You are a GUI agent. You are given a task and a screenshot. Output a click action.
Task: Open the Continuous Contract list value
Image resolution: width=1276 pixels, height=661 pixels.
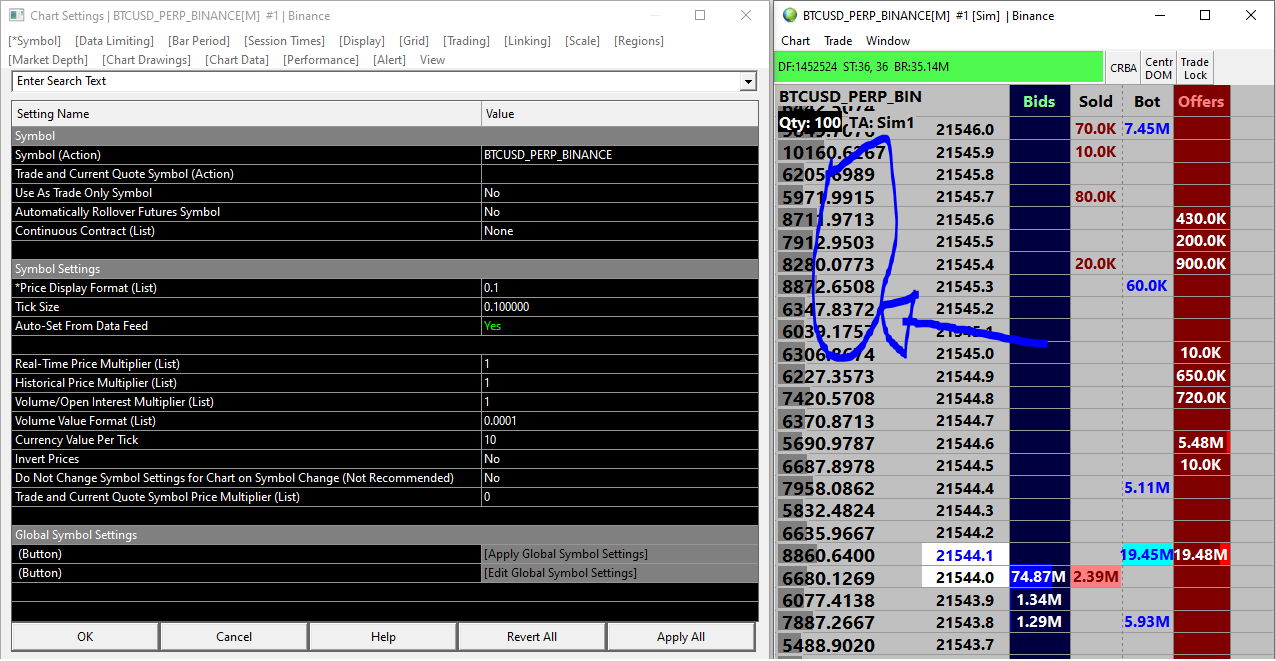620,231
